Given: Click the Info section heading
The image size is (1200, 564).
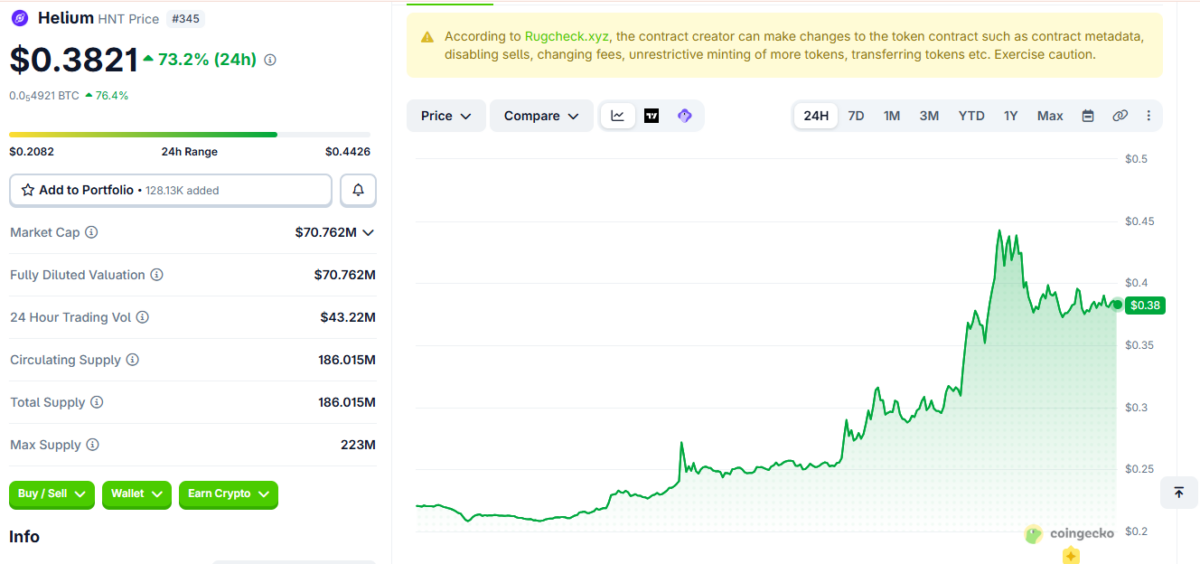Looking at the screenshot, I should (x=24, y=537).
